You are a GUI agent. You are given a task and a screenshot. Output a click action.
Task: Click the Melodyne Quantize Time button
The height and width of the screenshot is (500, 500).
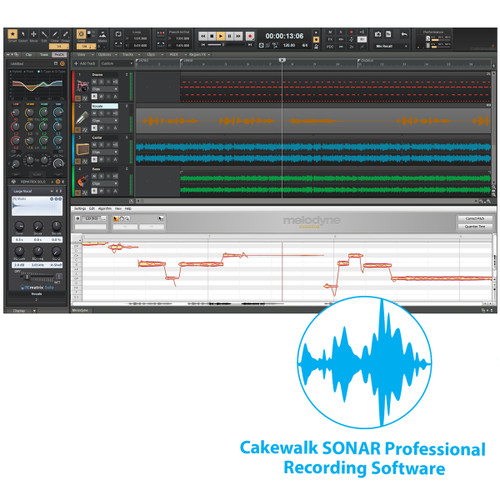475,226
